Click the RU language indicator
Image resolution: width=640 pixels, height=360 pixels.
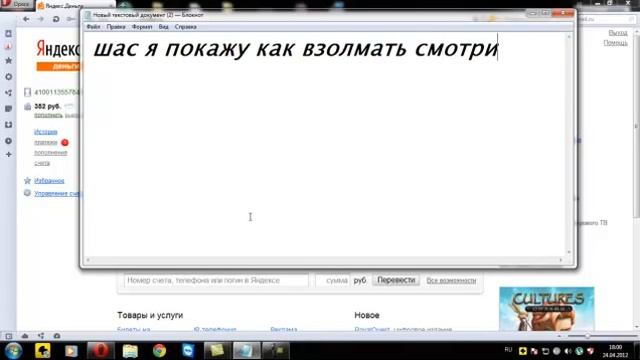pyautogui.click(x=508, y=350)
